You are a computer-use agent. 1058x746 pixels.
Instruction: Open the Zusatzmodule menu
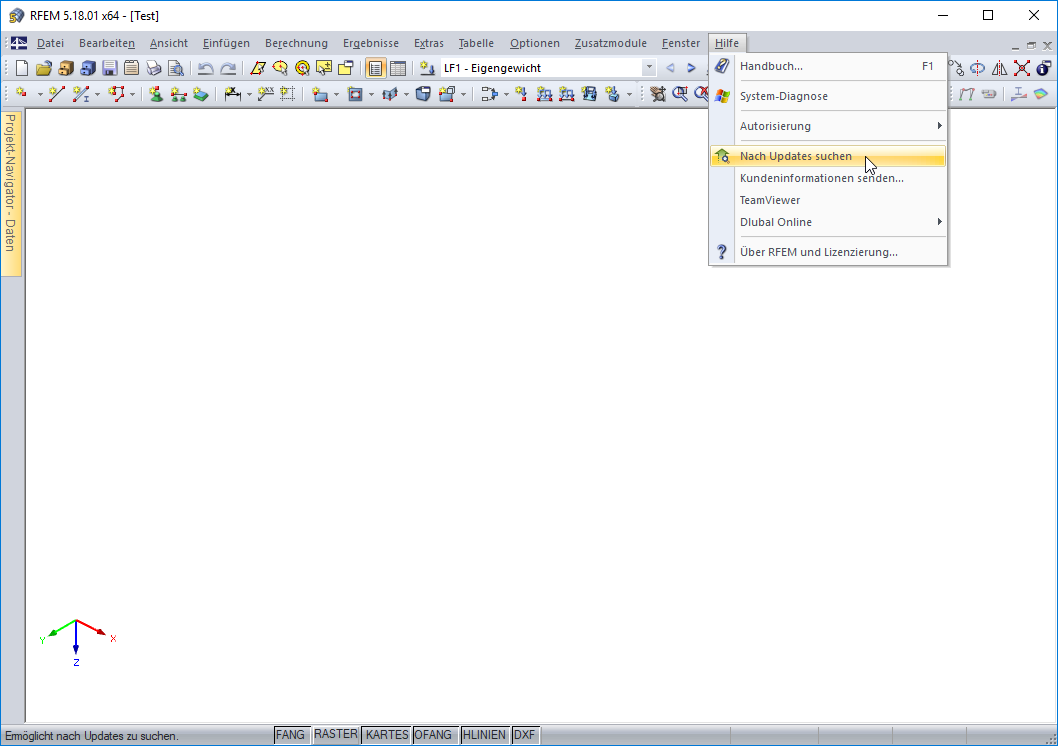(x=611, y=43)
